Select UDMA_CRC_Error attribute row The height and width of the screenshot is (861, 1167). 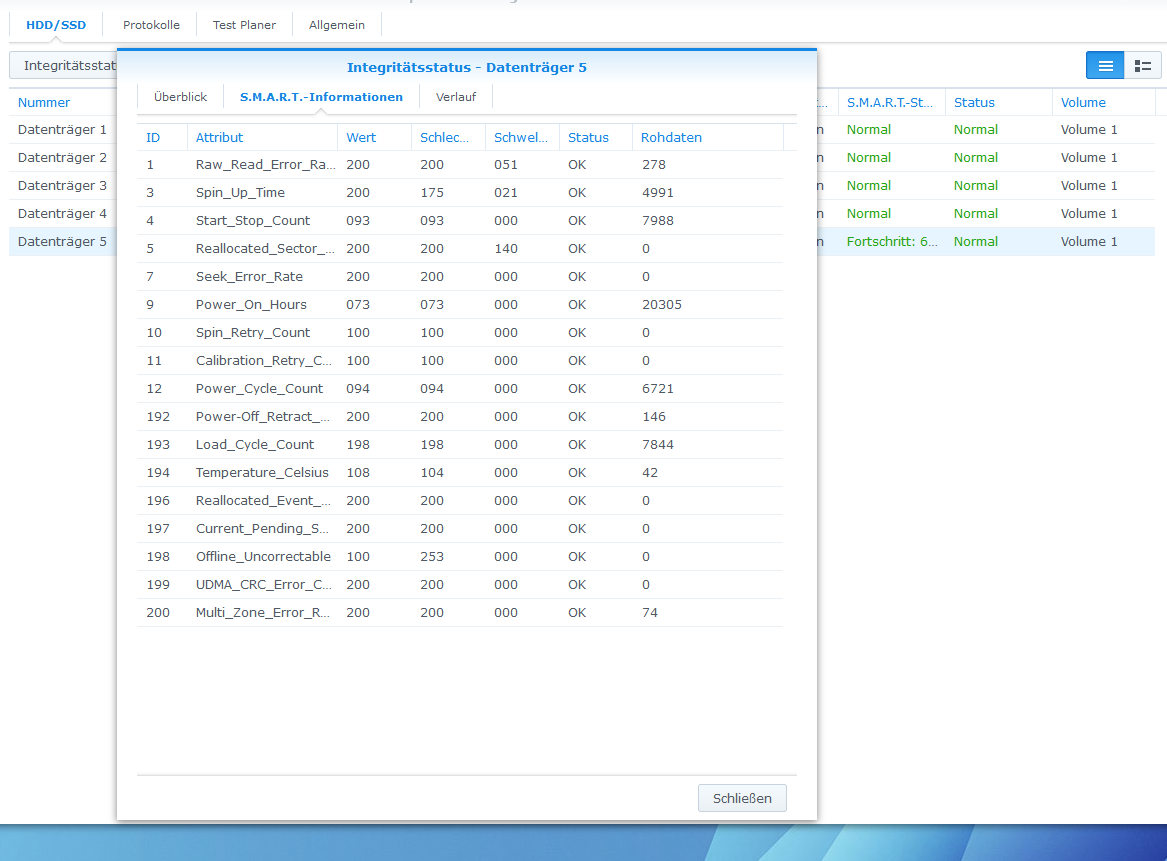(x=460, y=585)
